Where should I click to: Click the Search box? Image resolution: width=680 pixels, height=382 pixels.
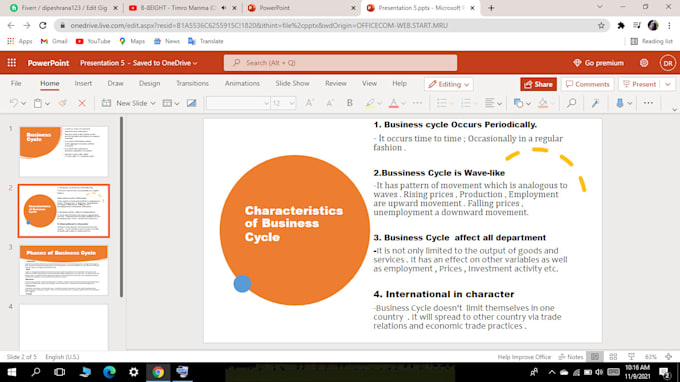point(340,63)
